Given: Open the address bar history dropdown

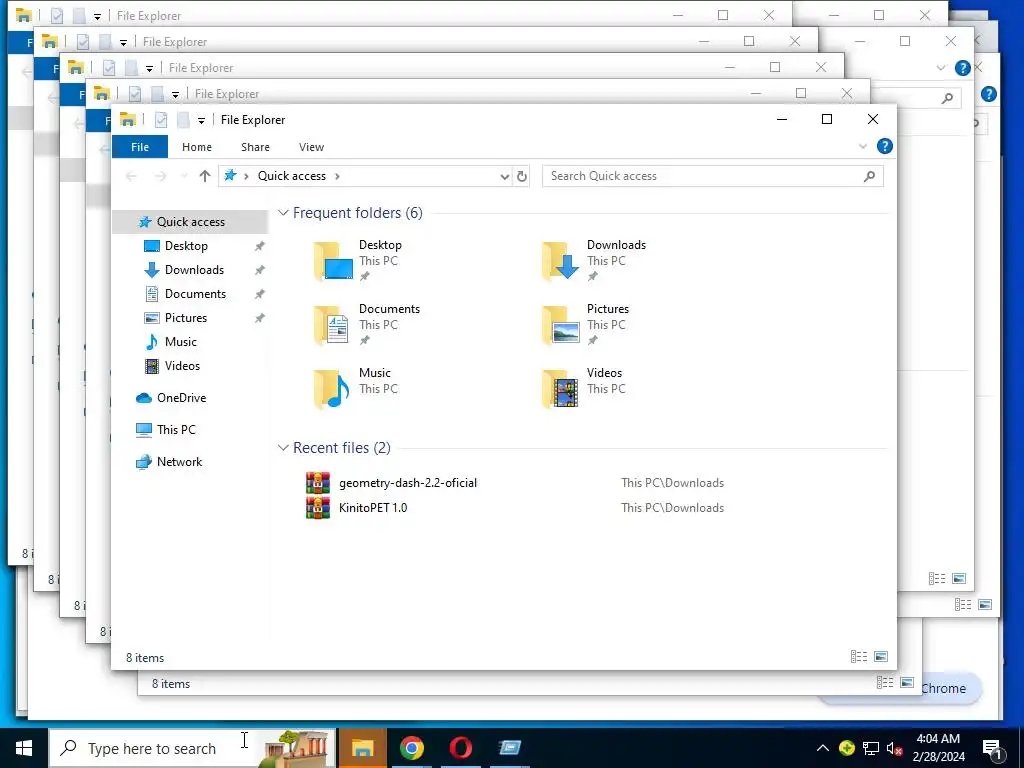Looking at the screenshot, I should coord(504,176).
